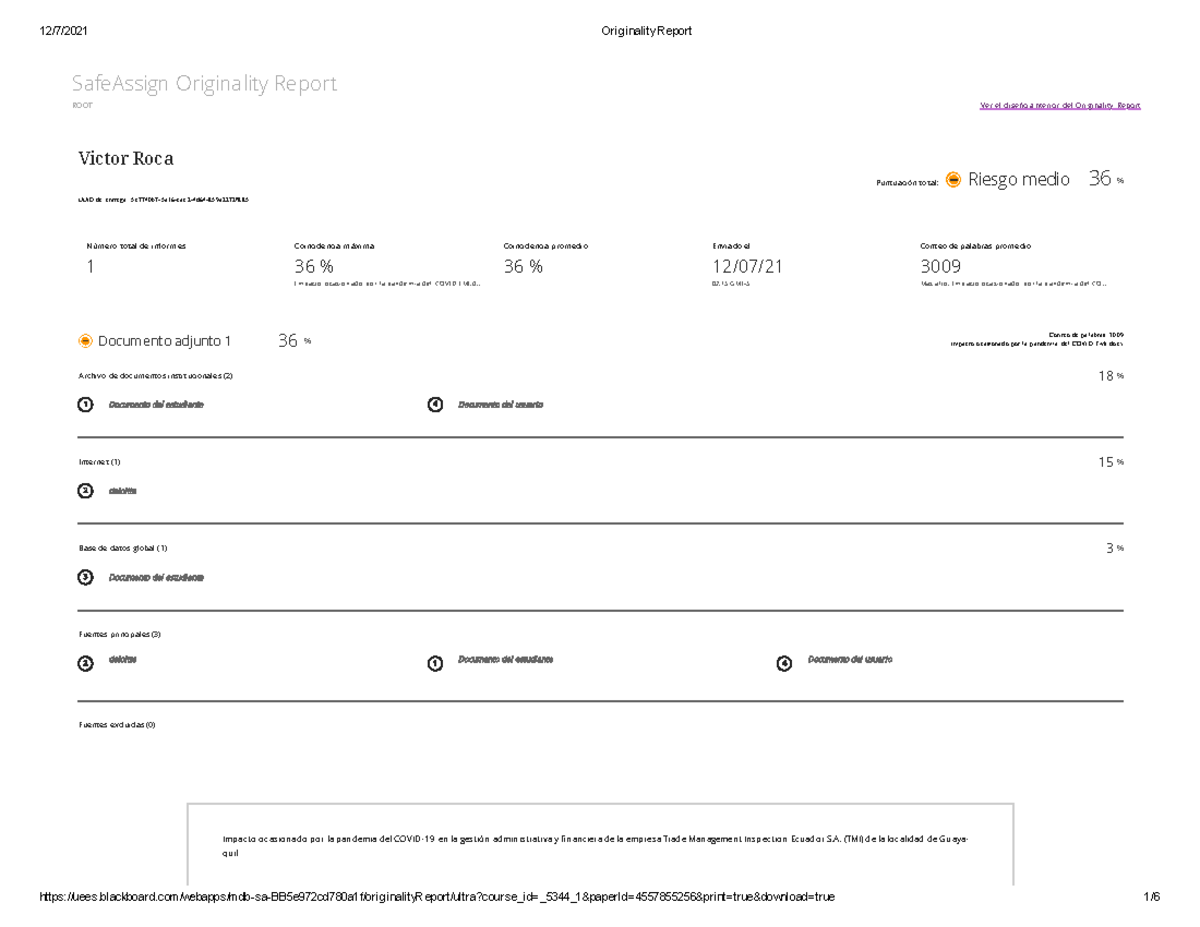Click source icon 4 in institutional documents section
Viewport: 1200px width, 927px height.
(x=435, y=404)
